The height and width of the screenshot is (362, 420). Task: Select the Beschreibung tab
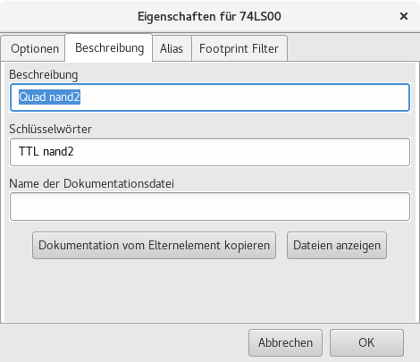click(109, 48)
